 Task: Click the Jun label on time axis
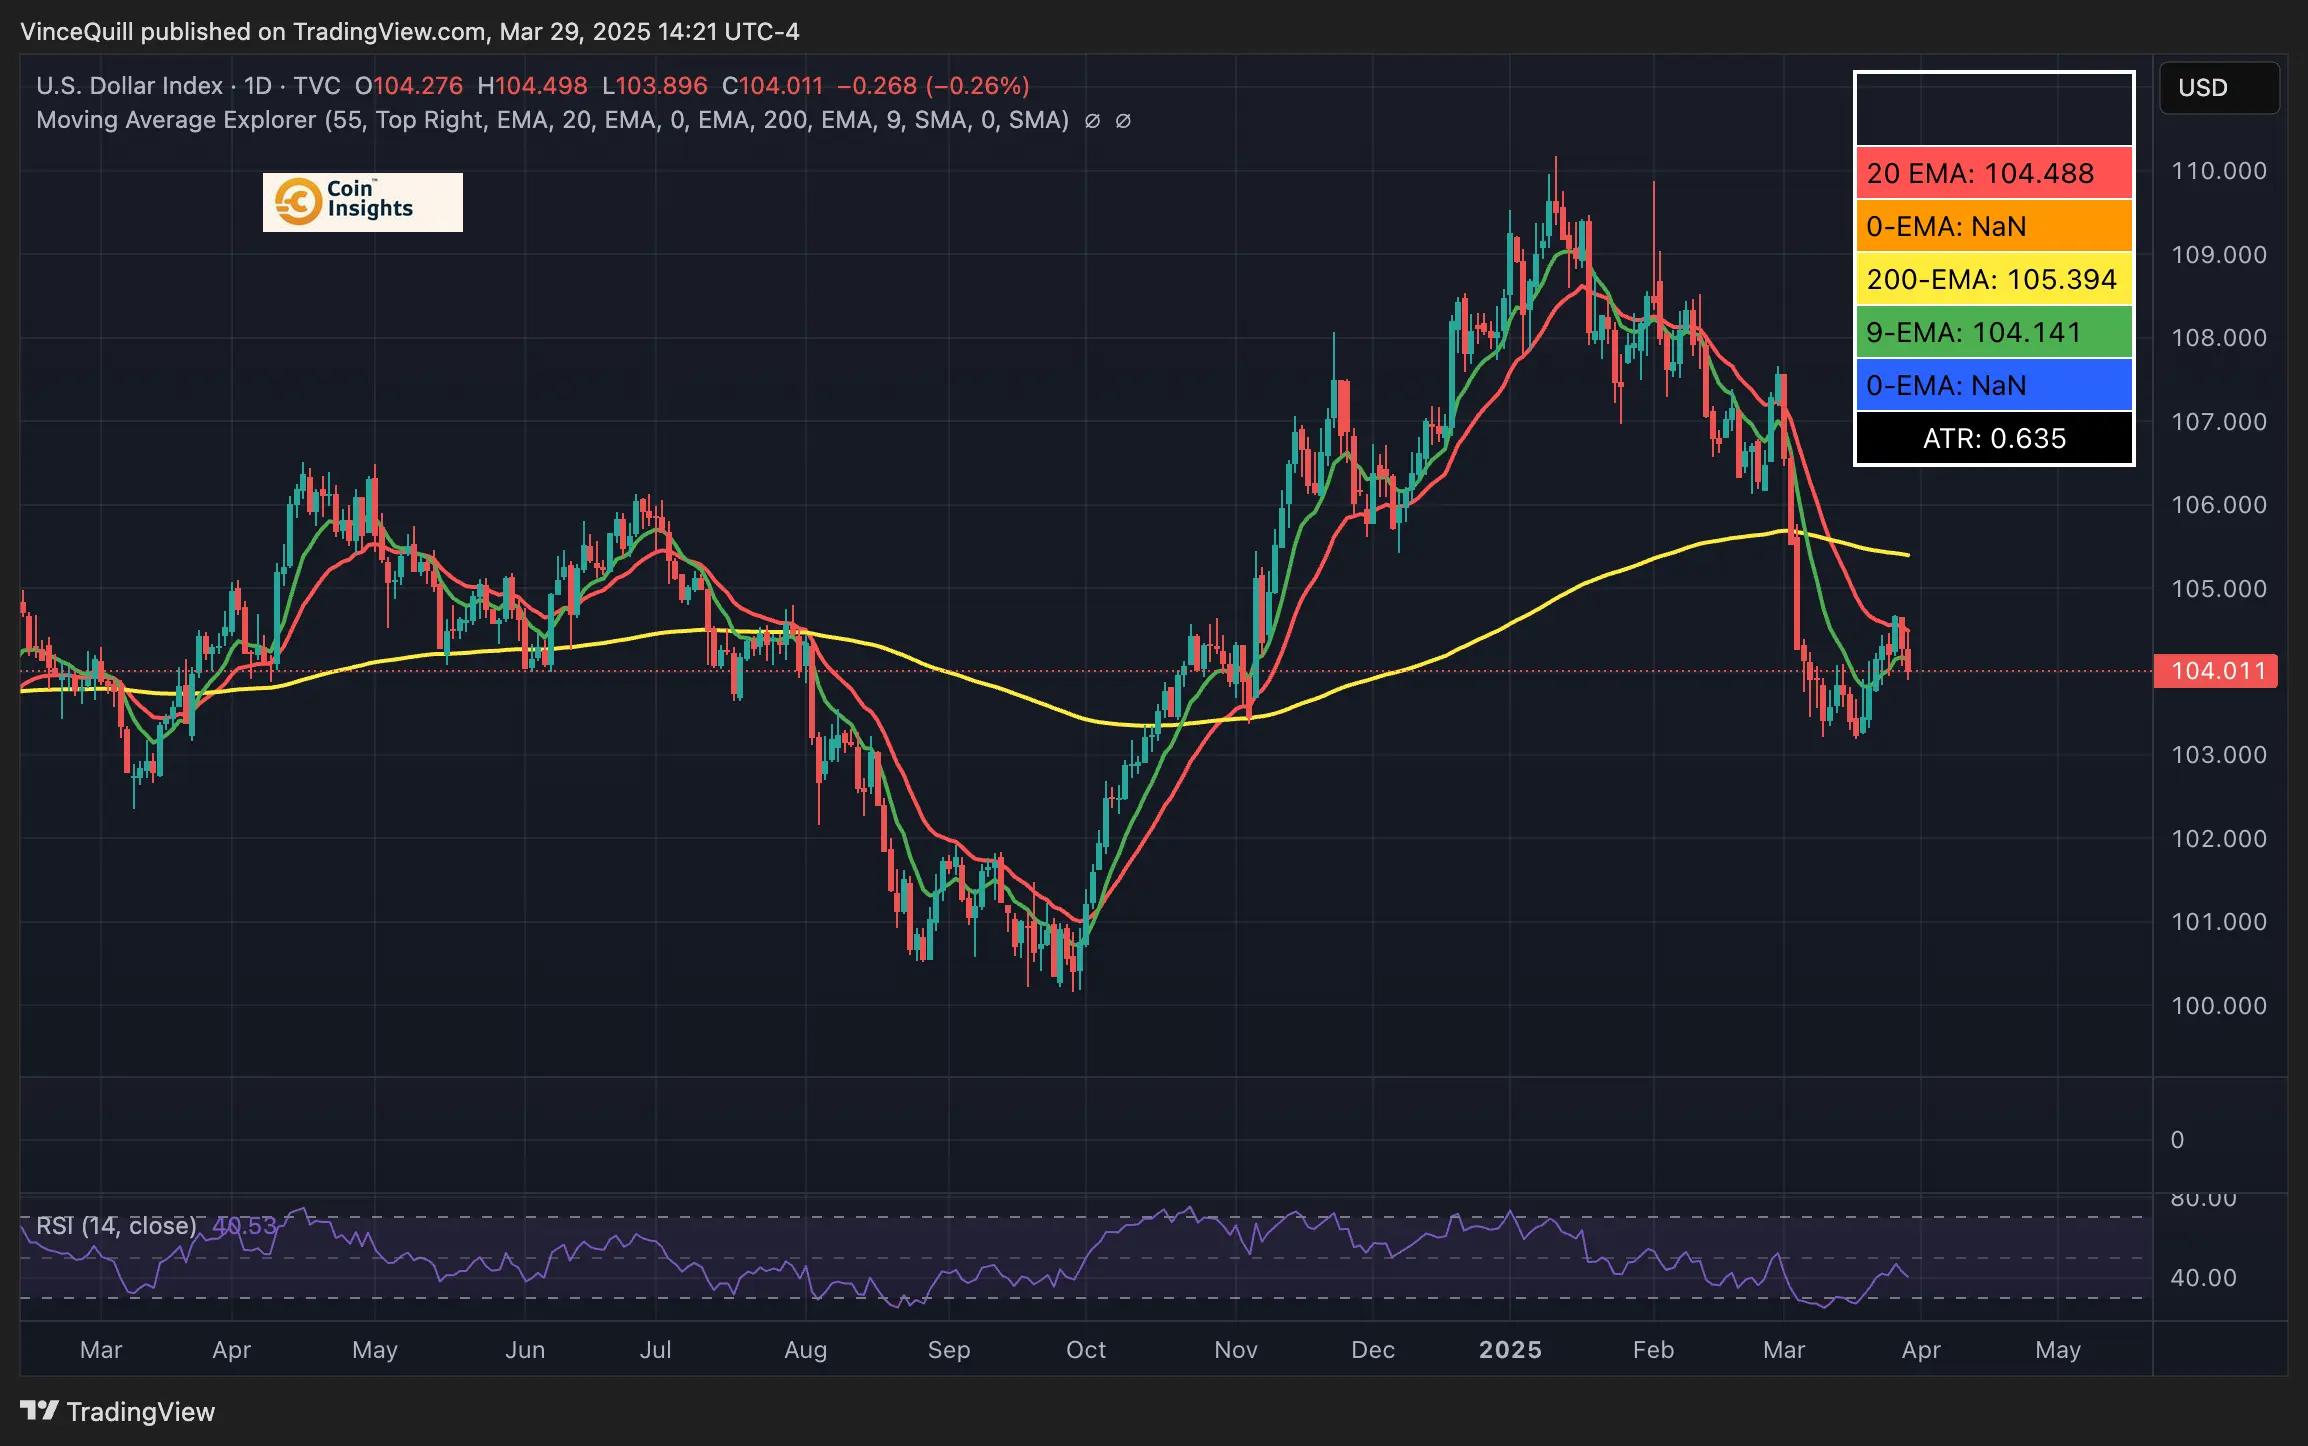point(525,1350)
